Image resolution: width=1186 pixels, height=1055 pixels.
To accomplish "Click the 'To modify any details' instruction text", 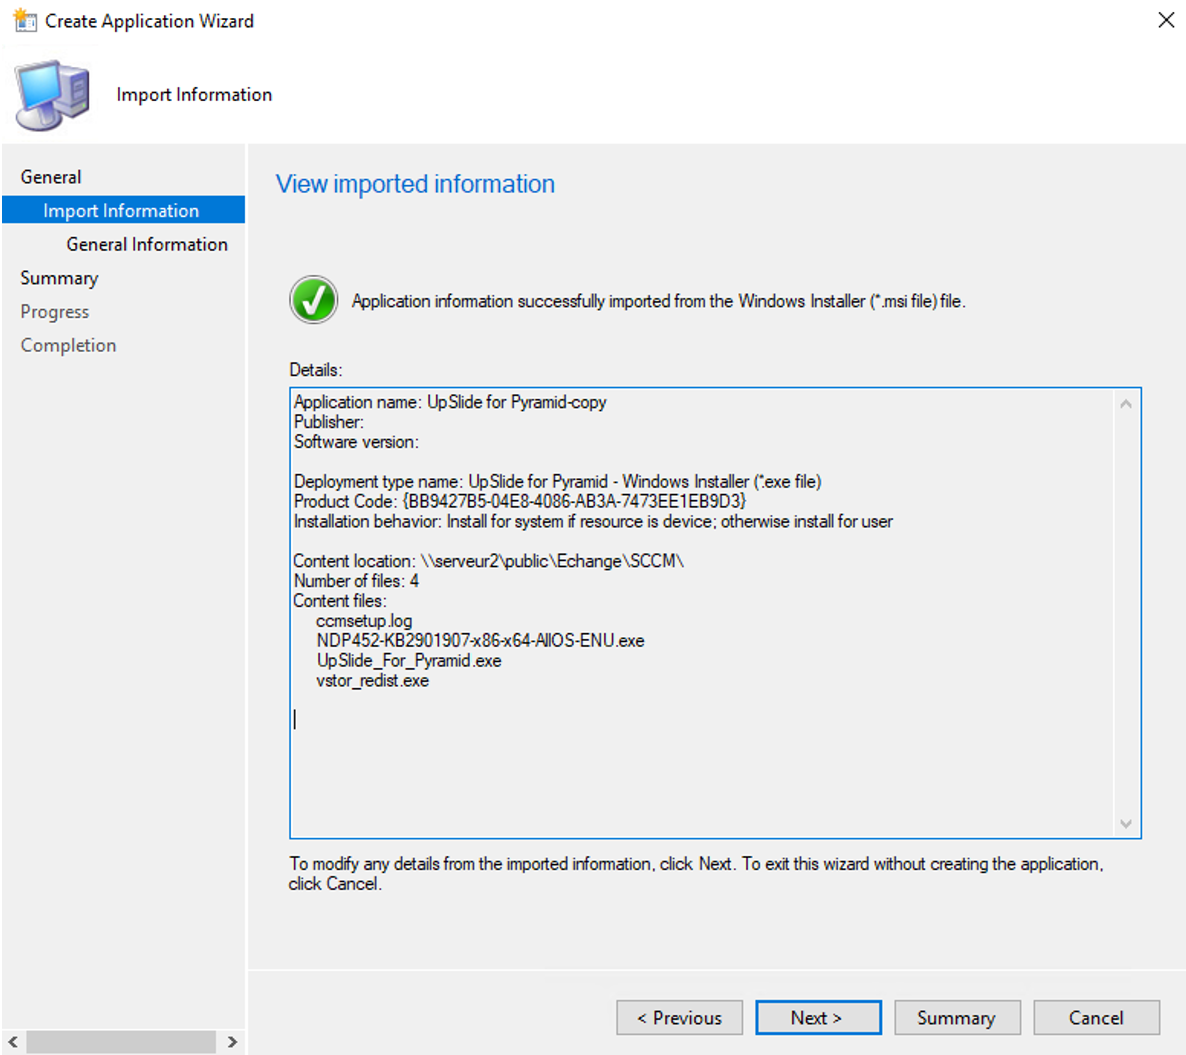I will pyautogui.click(x=696, y=873).
